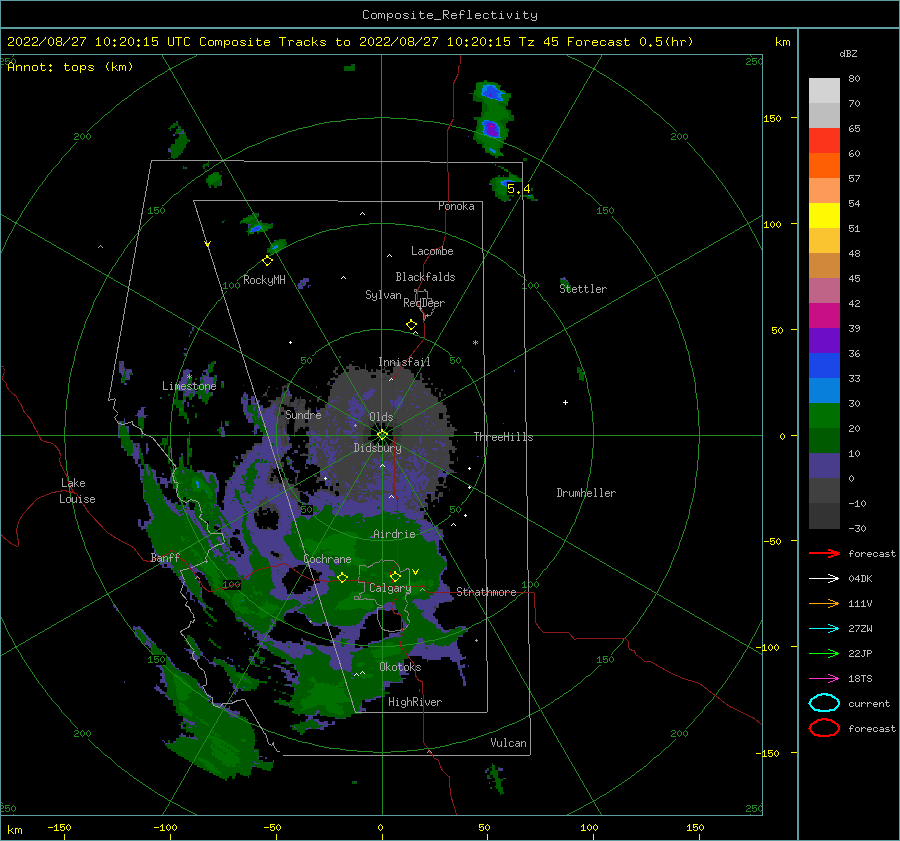The height and width of the screenshot is (841, 900).
Task: Select the orange 111V arrow icon
Action: (824, 603)
